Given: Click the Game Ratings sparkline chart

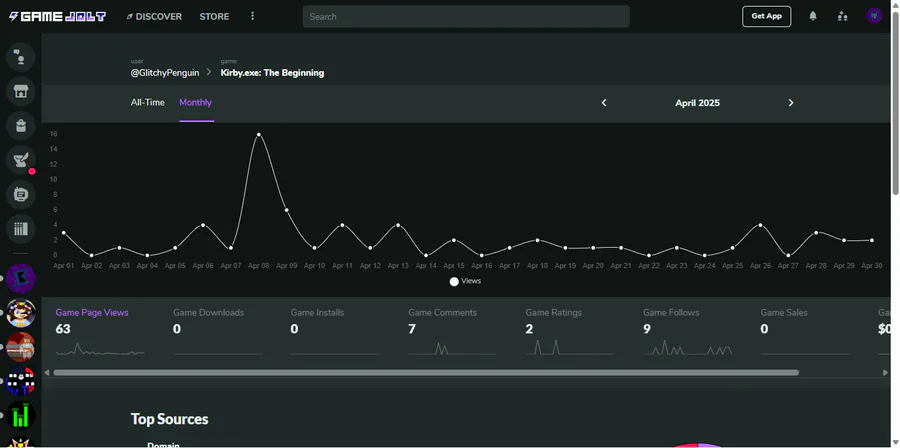Looking at the screenshot, I should [569, 348].
